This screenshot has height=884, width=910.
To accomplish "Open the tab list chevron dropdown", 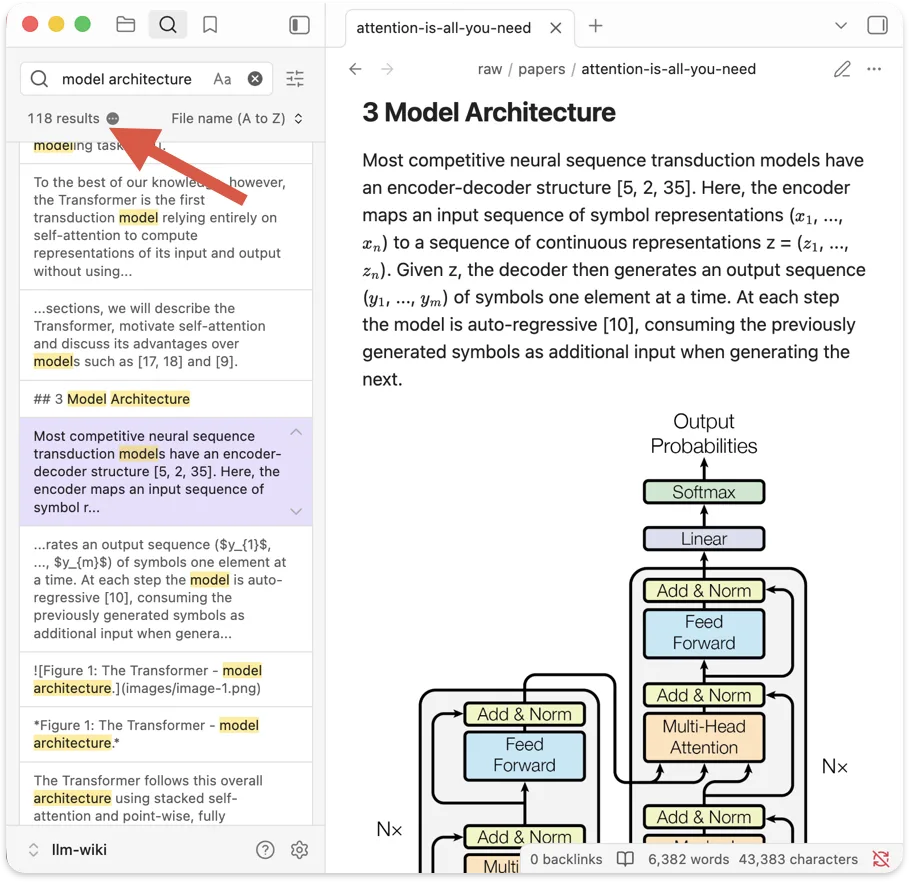I will [x=840, y=26].
